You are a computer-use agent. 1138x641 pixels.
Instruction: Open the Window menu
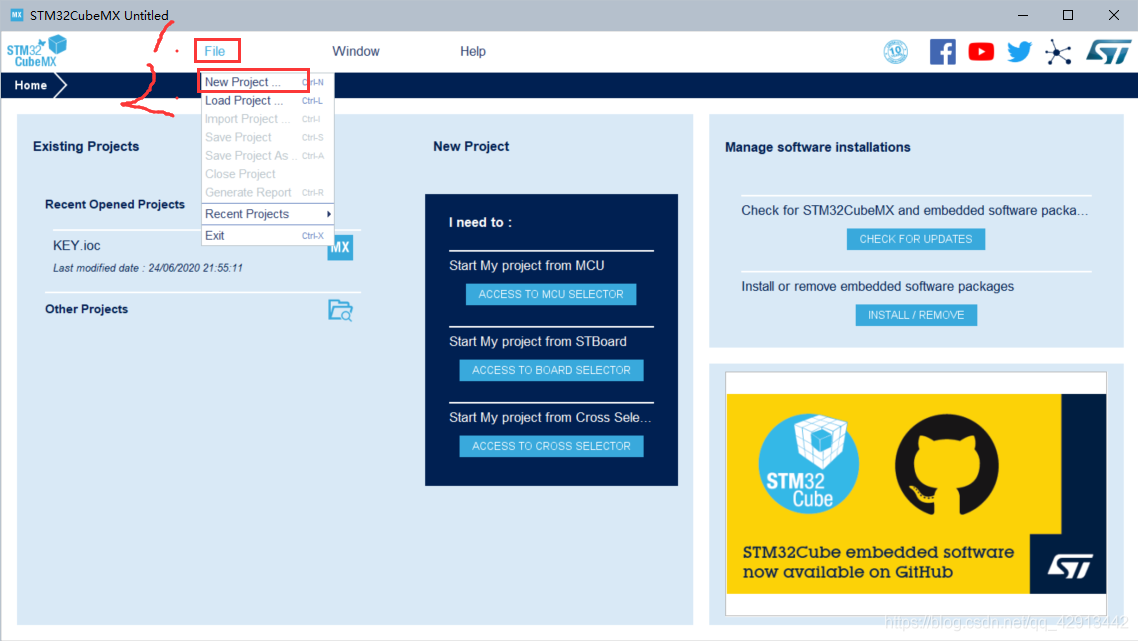[x=356, y=51]
